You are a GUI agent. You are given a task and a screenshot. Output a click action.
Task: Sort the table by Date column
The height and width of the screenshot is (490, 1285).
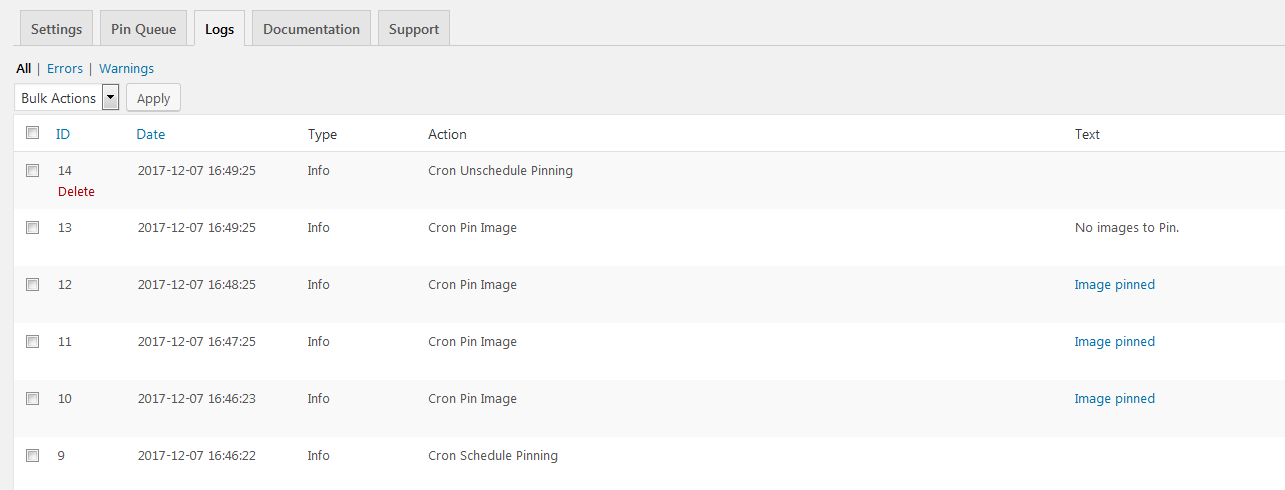click(x=151, y=134)
